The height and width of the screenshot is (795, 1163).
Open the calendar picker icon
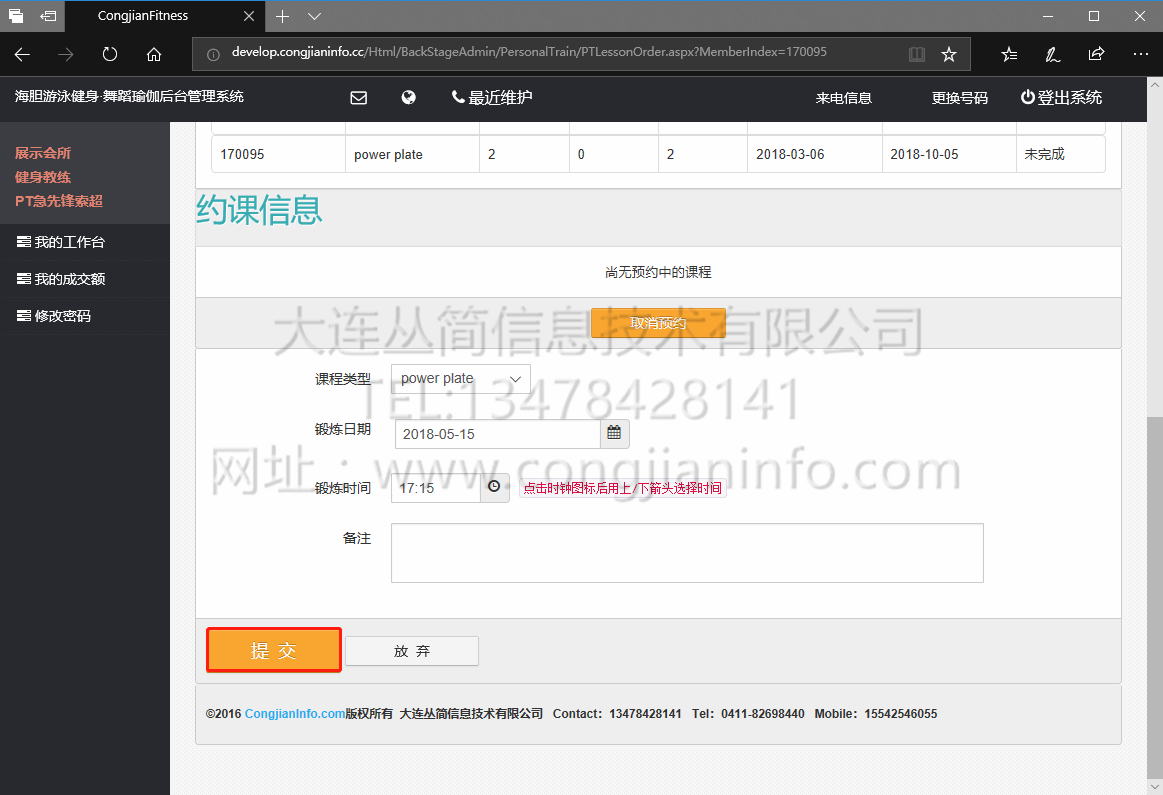click(614, 433)
